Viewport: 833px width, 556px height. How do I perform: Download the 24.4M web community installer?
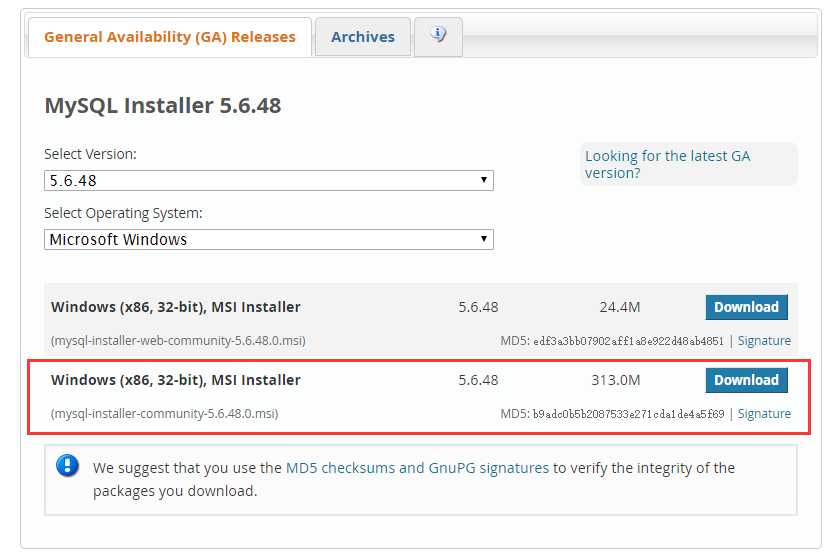[746, 307]
